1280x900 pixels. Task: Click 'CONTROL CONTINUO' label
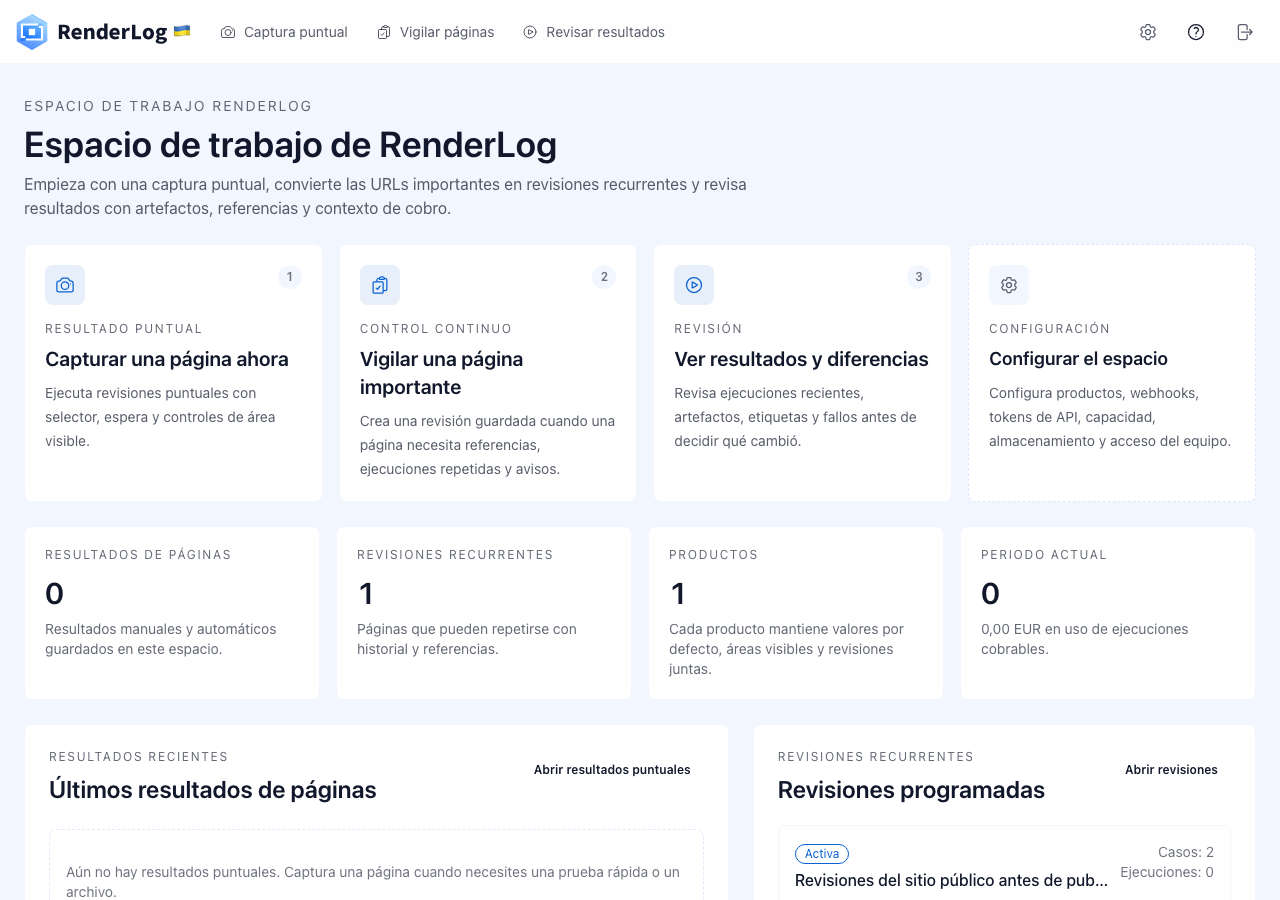[x=436, y=329]
